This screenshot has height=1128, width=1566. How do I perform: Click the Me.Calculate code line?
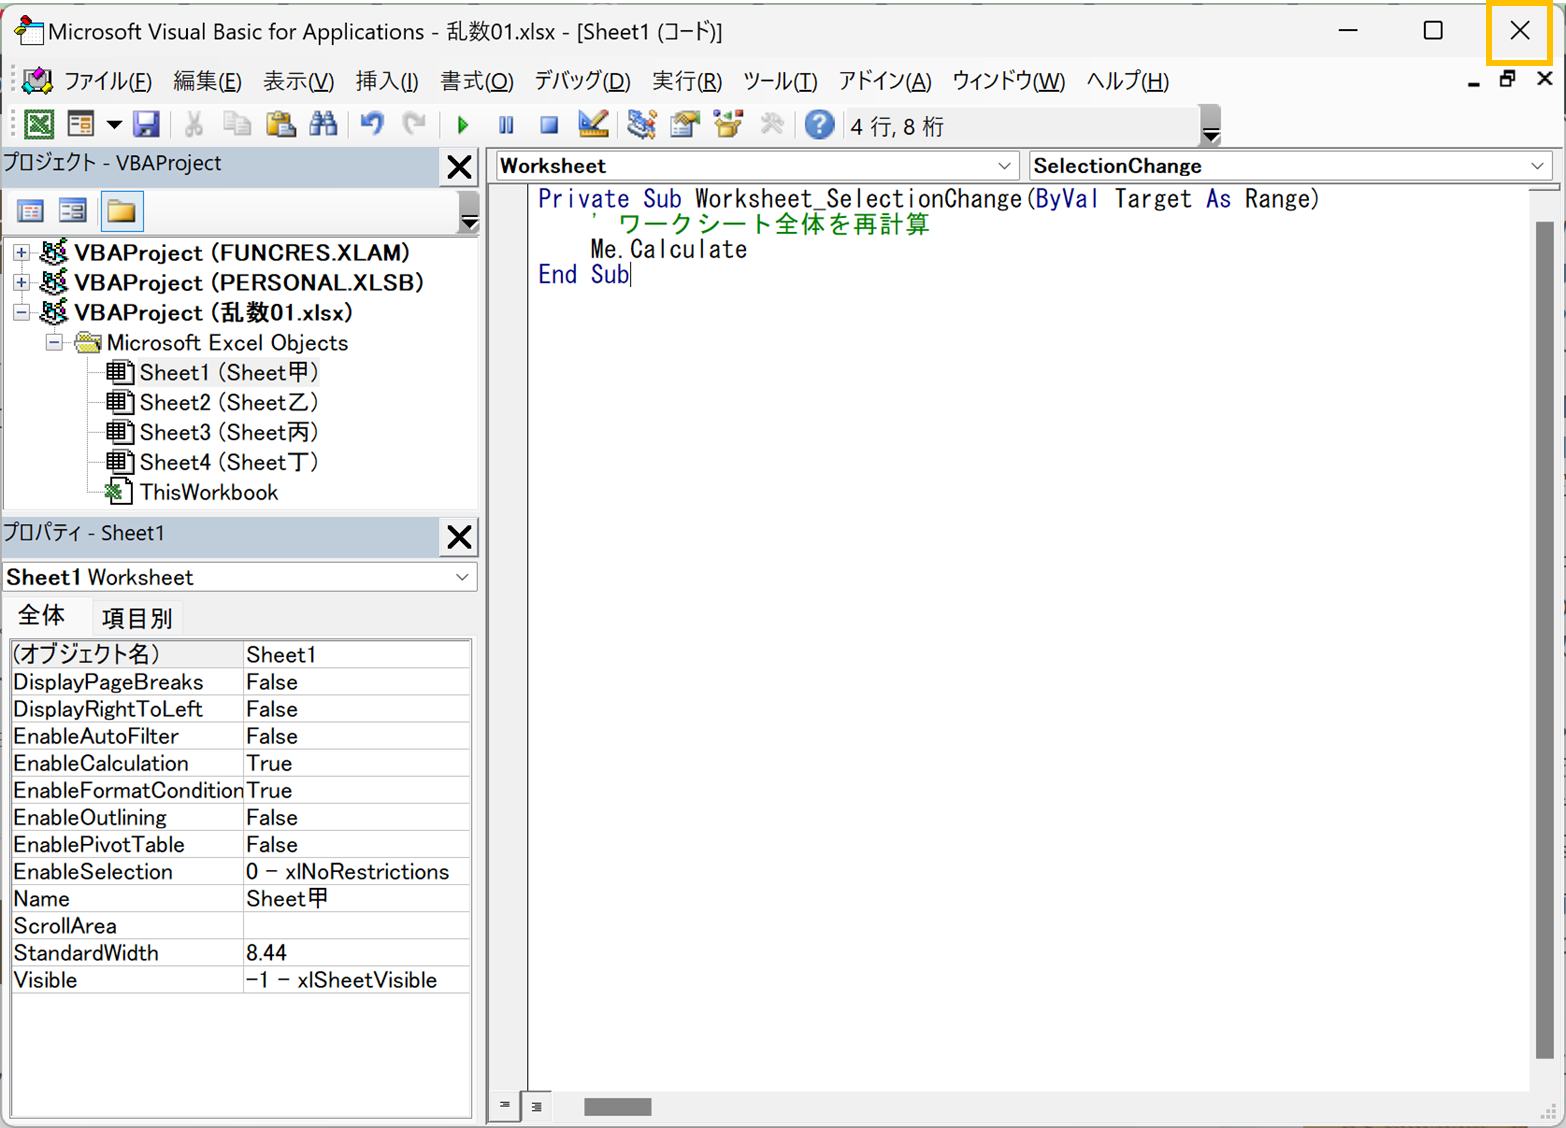coord(668,249)
